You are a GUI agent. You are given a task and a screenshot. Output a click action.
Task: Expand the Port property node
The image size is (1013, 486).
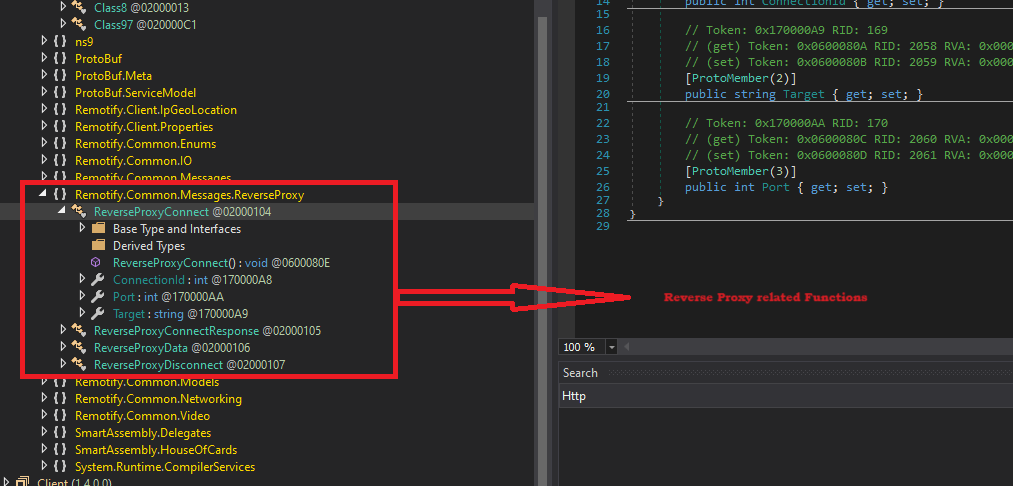pos(82,296)
